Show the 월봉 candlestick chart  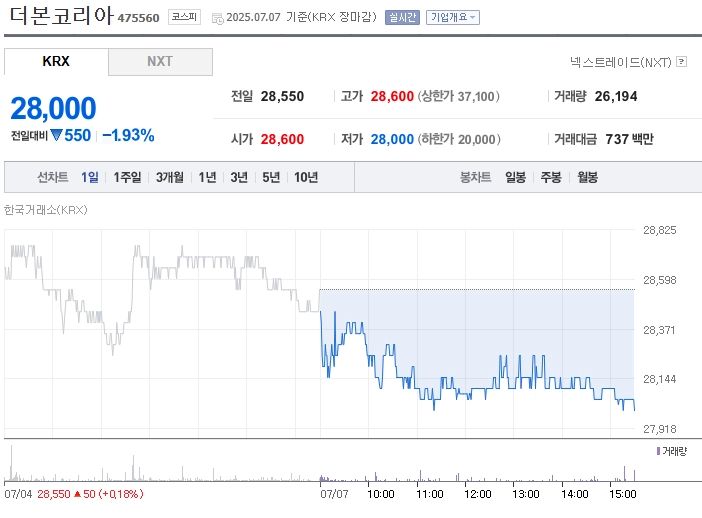(587, 177)
